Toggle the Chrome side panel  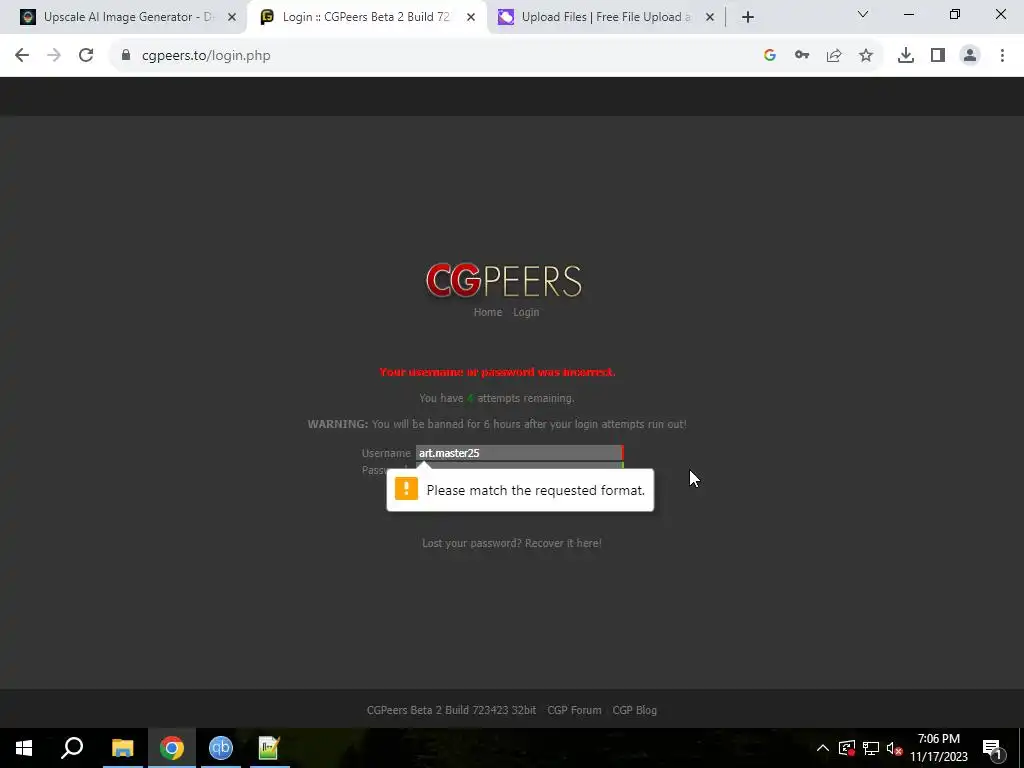click(938, 56)
